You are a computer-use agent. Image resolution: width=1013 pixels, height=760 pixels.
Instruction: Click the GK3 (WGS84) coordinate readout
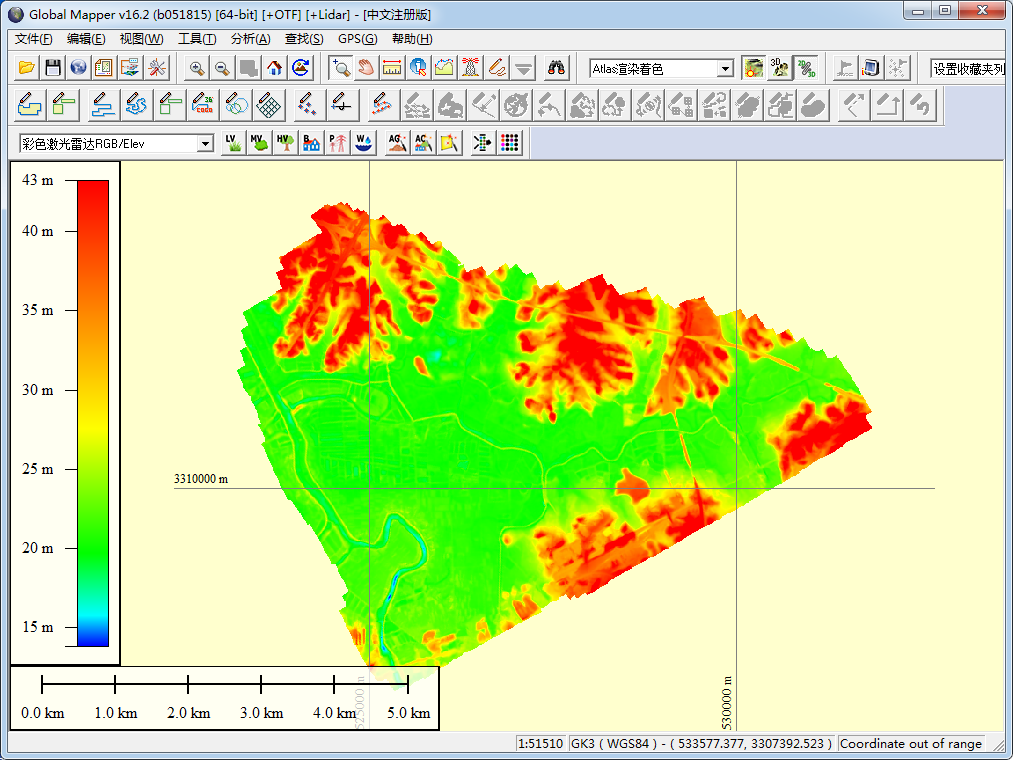702,743
